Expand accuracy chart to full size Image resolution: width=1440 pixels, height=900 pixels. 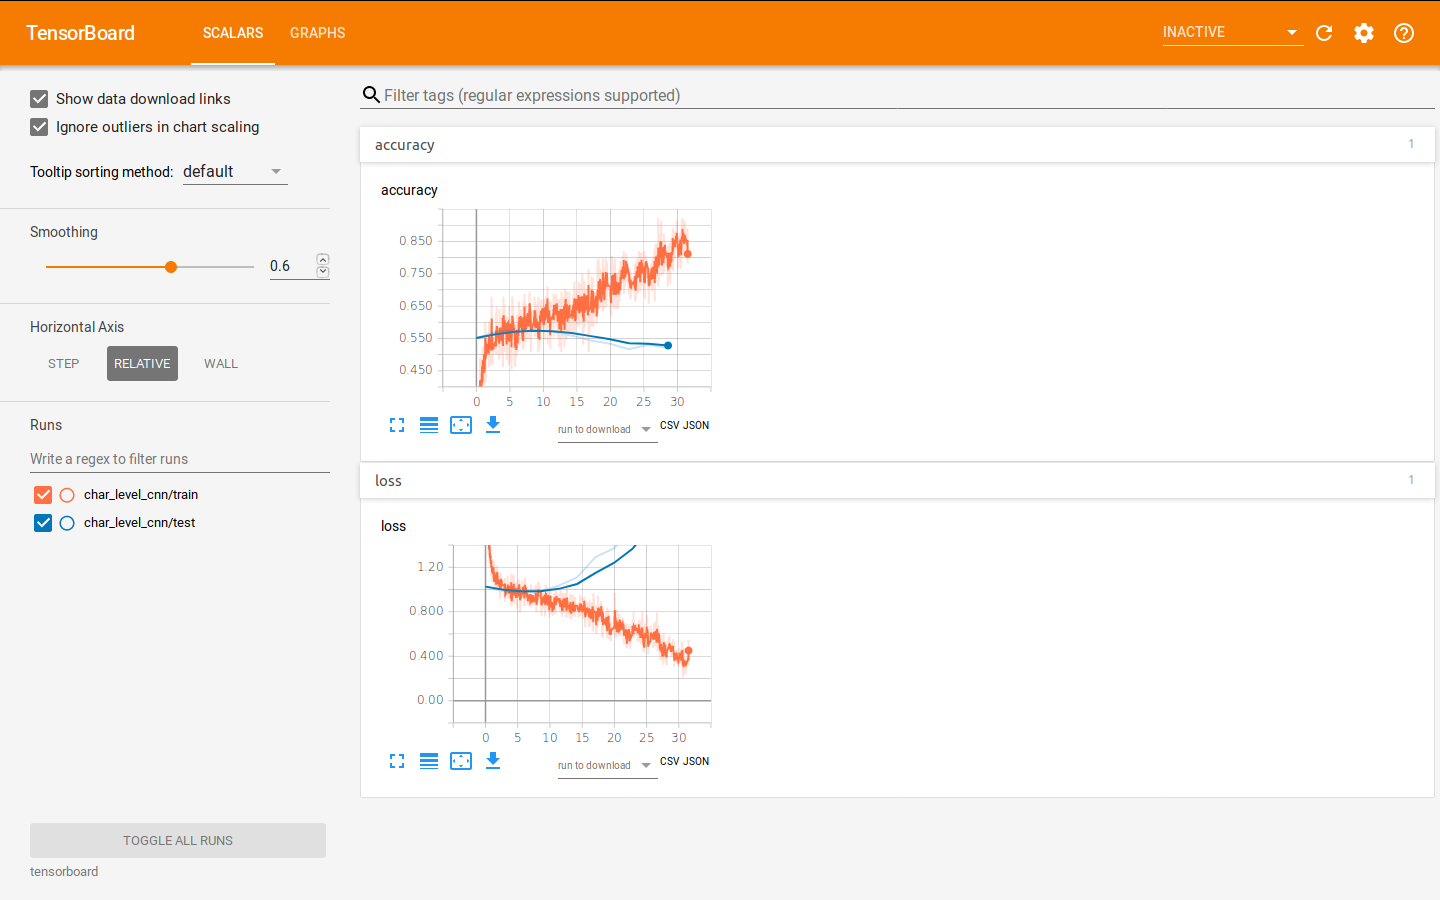(397, 425)
